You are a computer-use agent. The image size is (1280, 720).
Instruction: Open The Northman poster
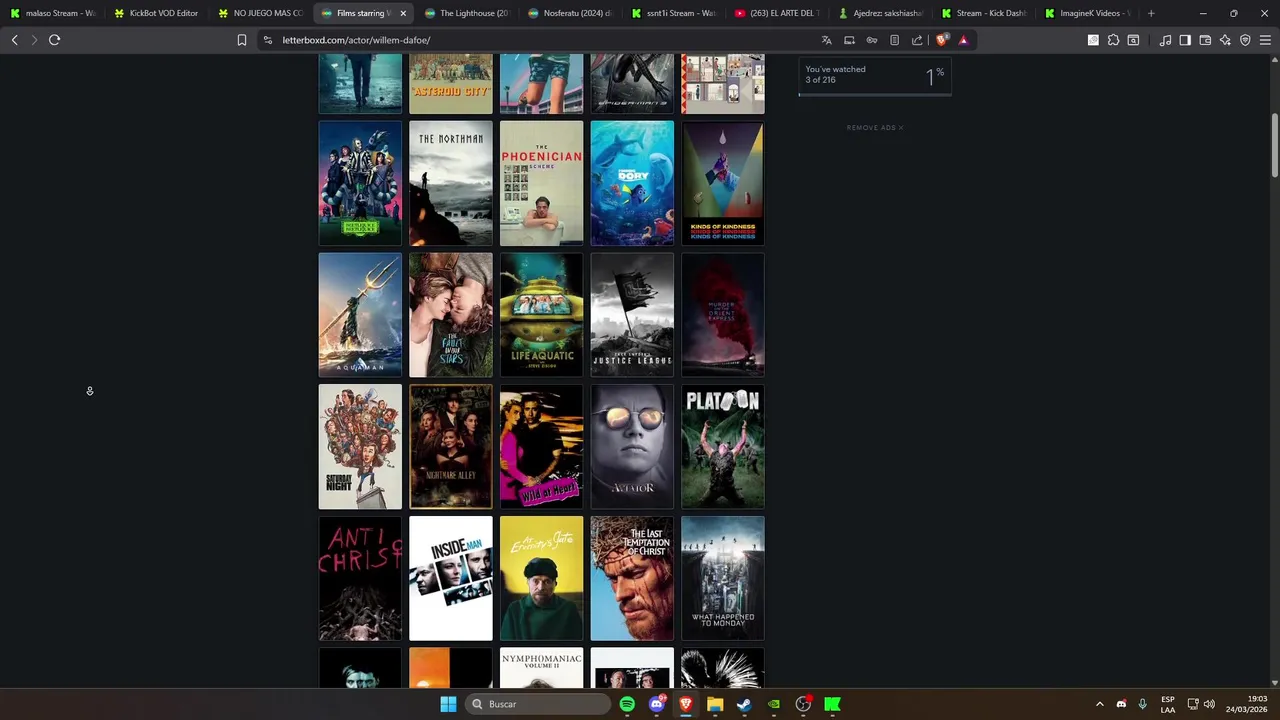point(451,183)
